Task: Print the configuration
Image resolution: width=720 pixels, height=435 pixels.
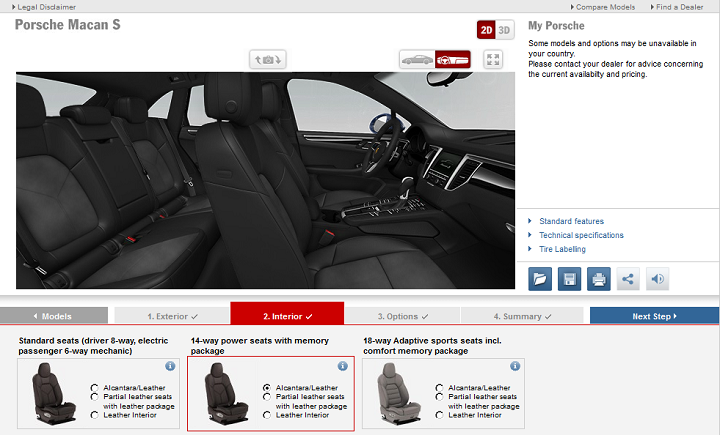Action: 599,279
